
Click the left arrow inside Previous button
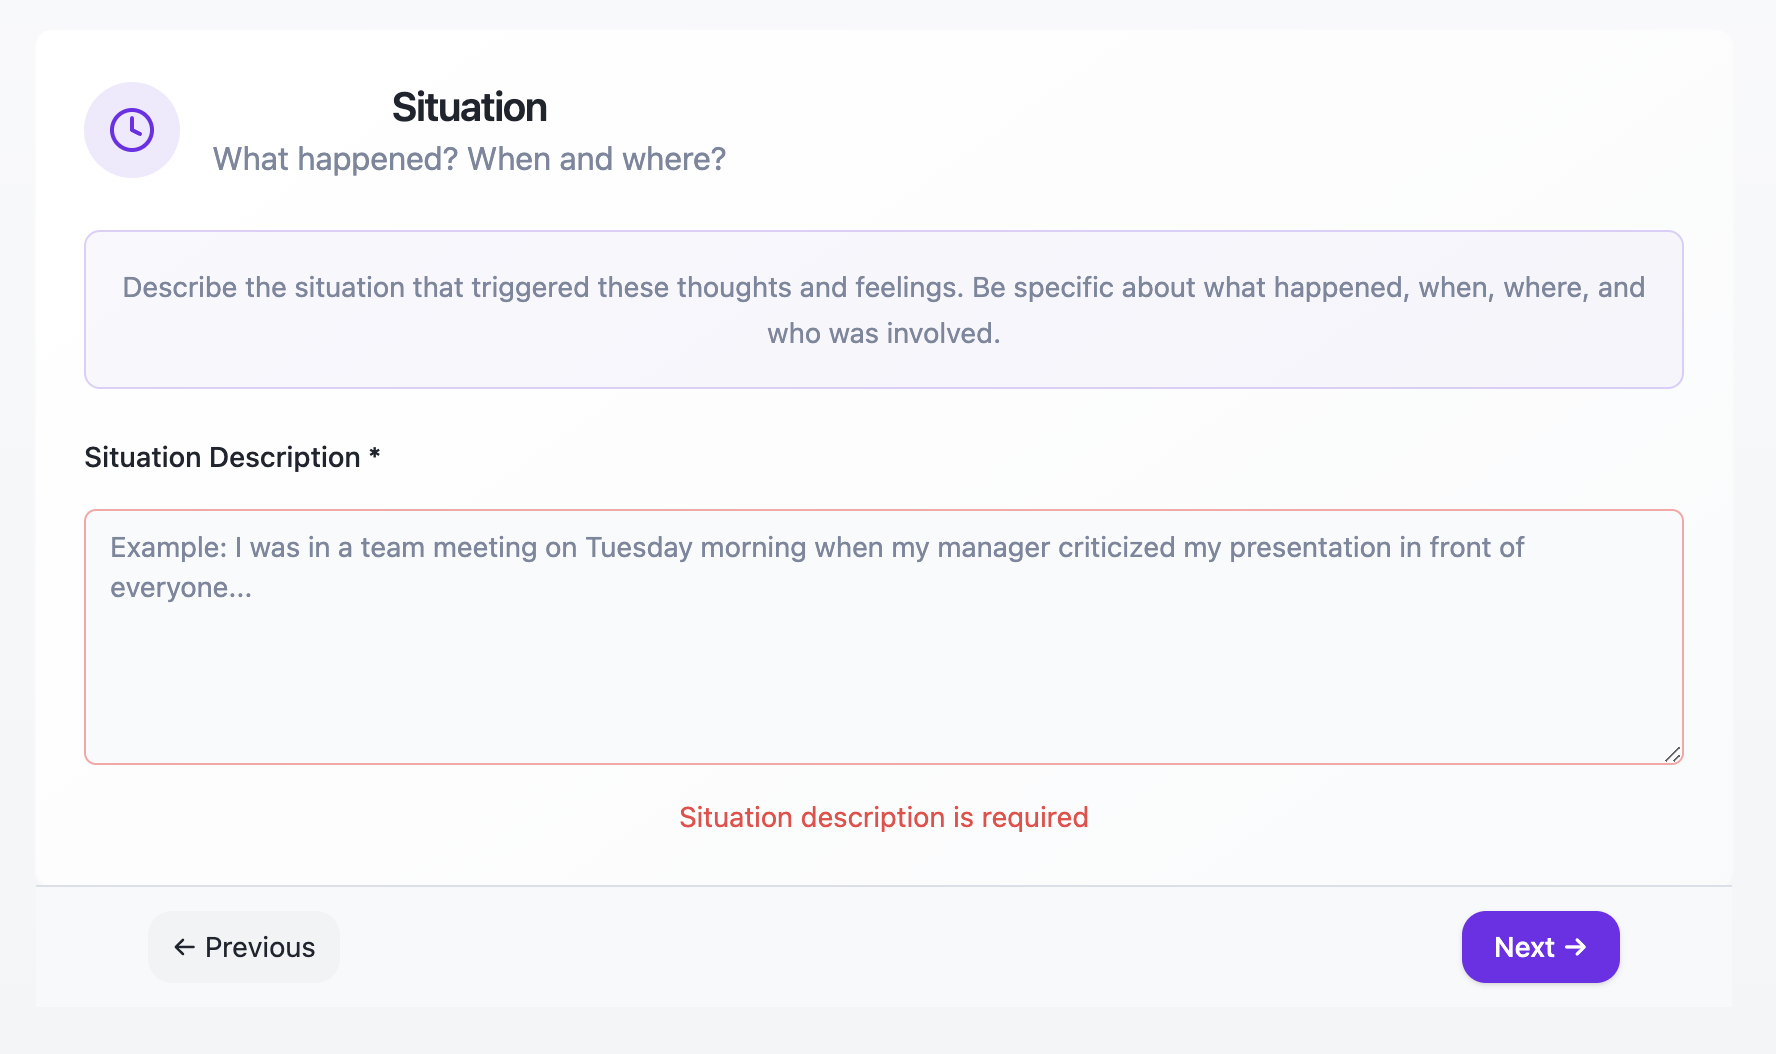(x=181, y=947)
